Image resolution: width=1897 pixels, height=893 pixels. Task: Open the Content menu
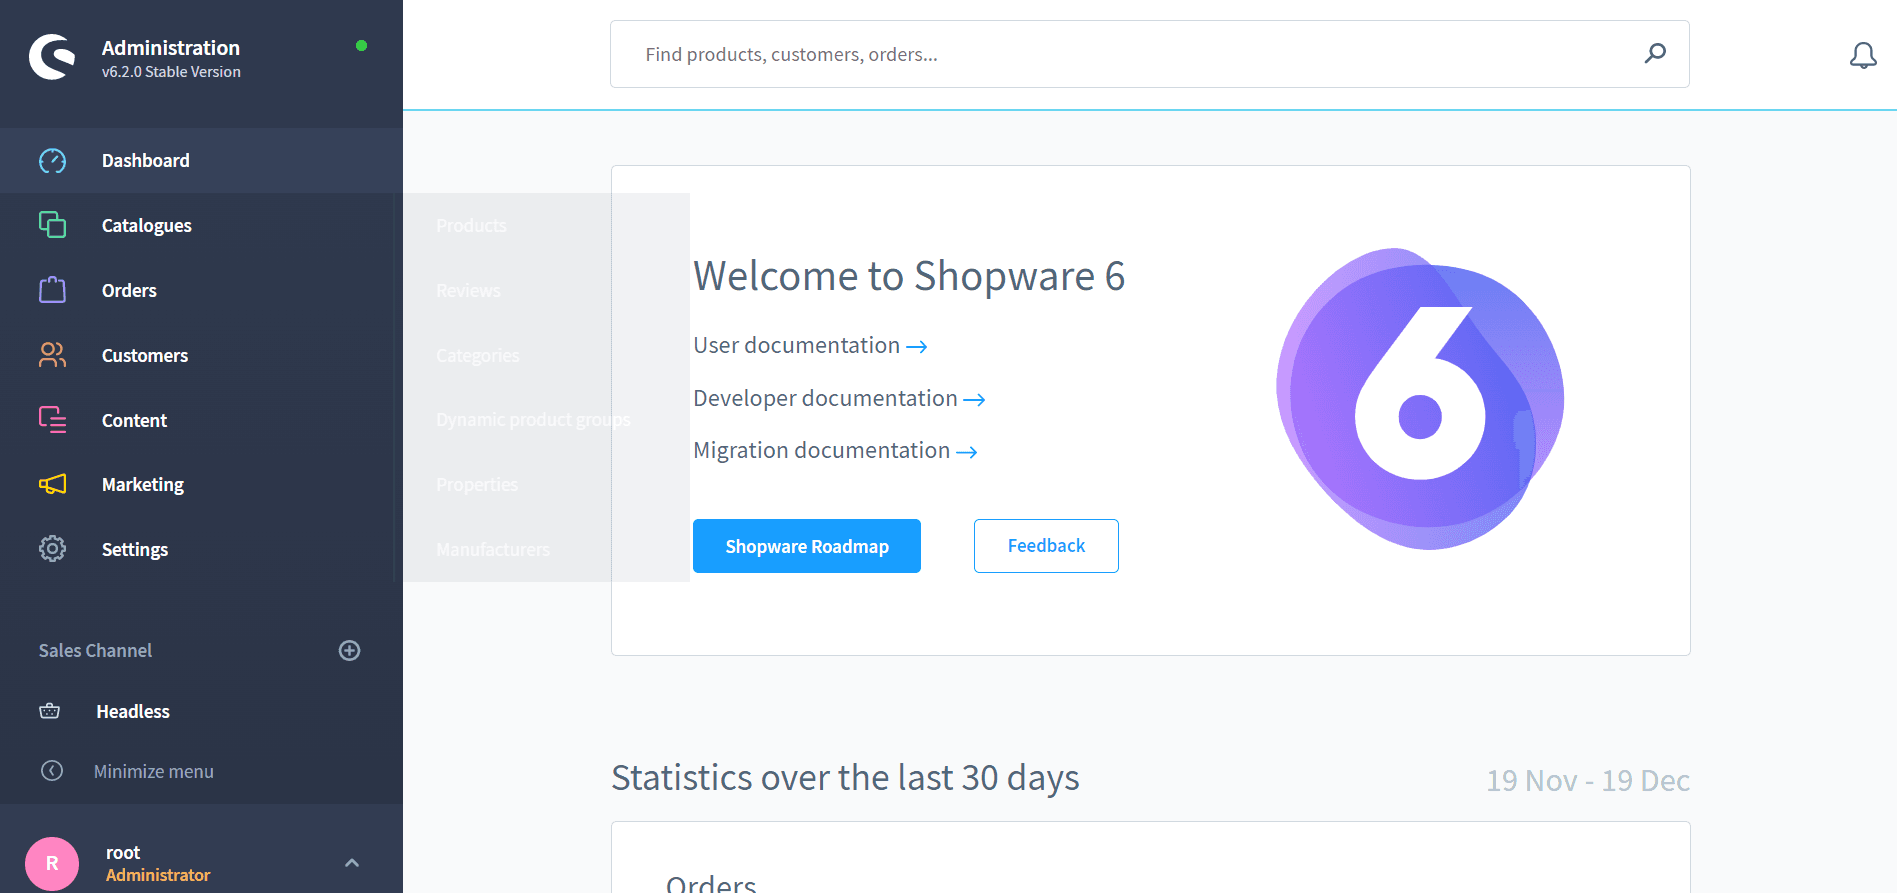pyautogui.click(x=201, y=420)
